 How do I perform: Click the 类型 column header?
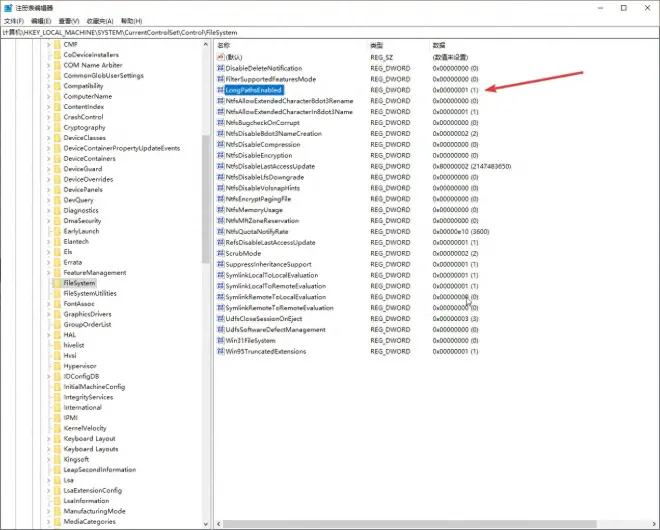click(x=398, y=45)
